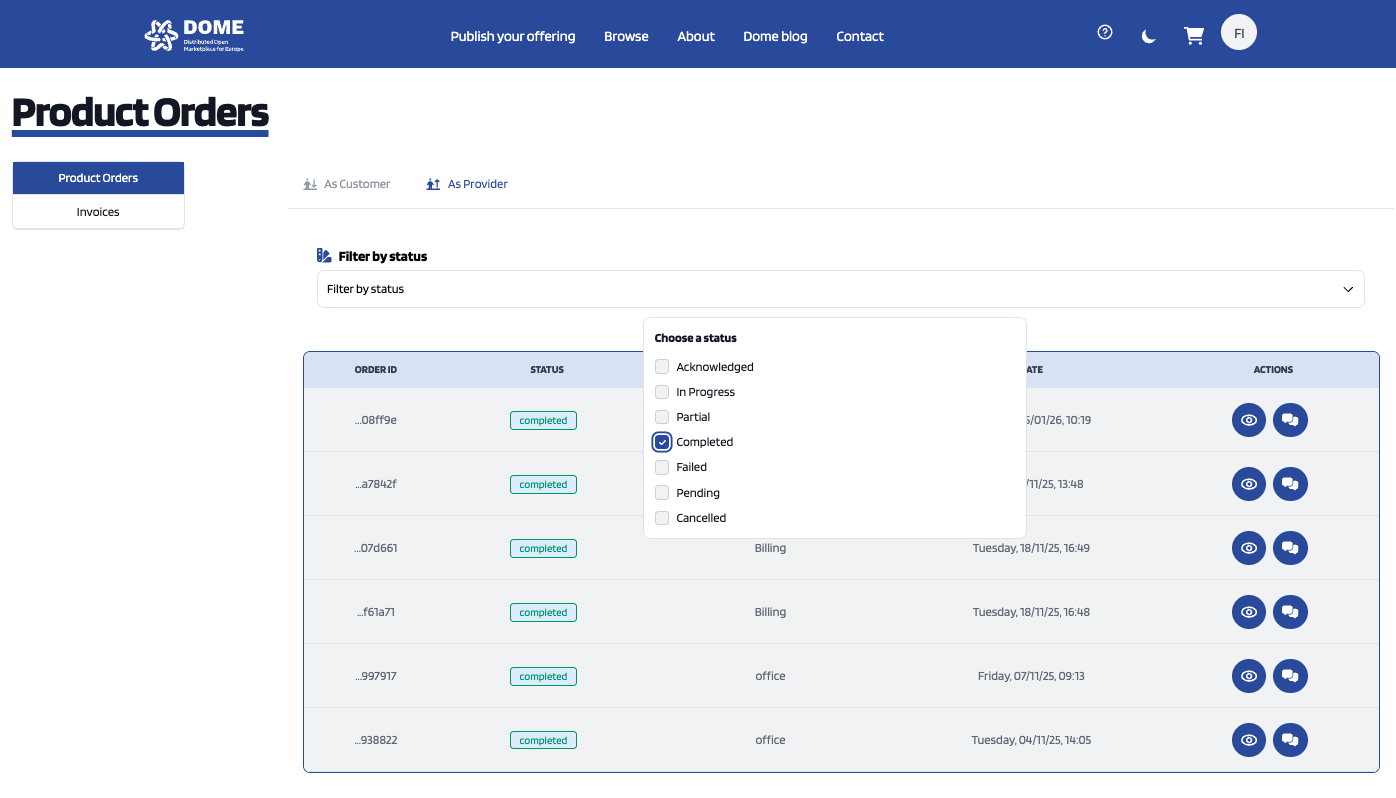The height and width of the screenshot is (798, 1396).
Task: Toggle dark mode moon icon
Action: (x=1149, y=36)
